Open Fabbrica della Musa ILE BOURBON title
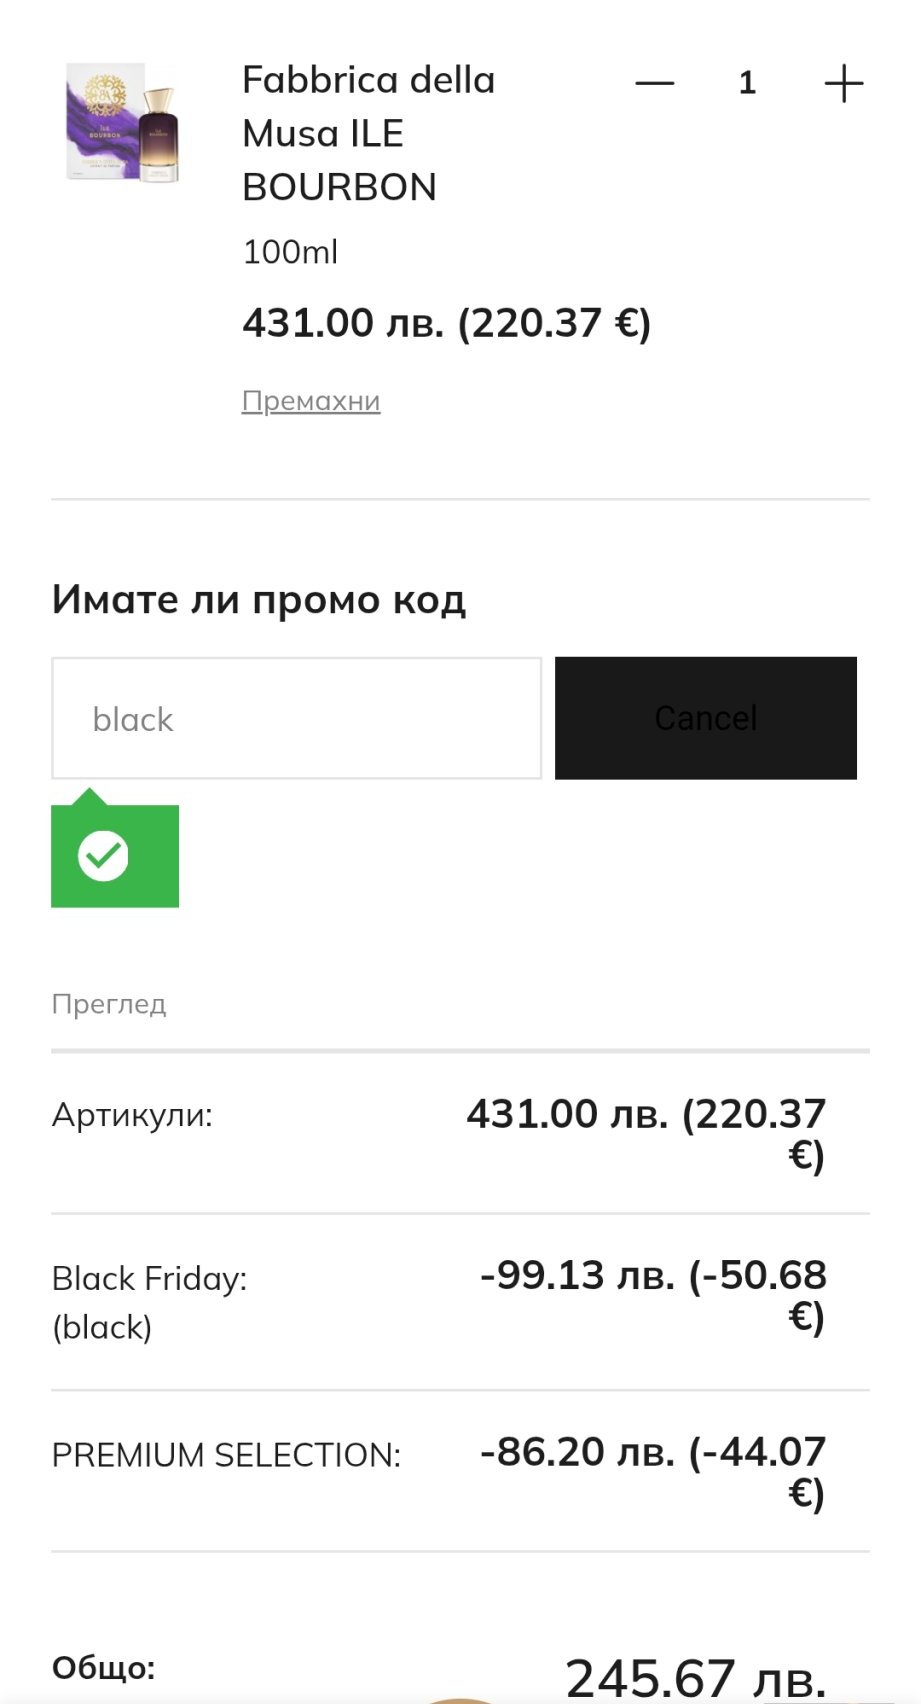This screenshot has width=921, height=1704. (x=368, y=133)
